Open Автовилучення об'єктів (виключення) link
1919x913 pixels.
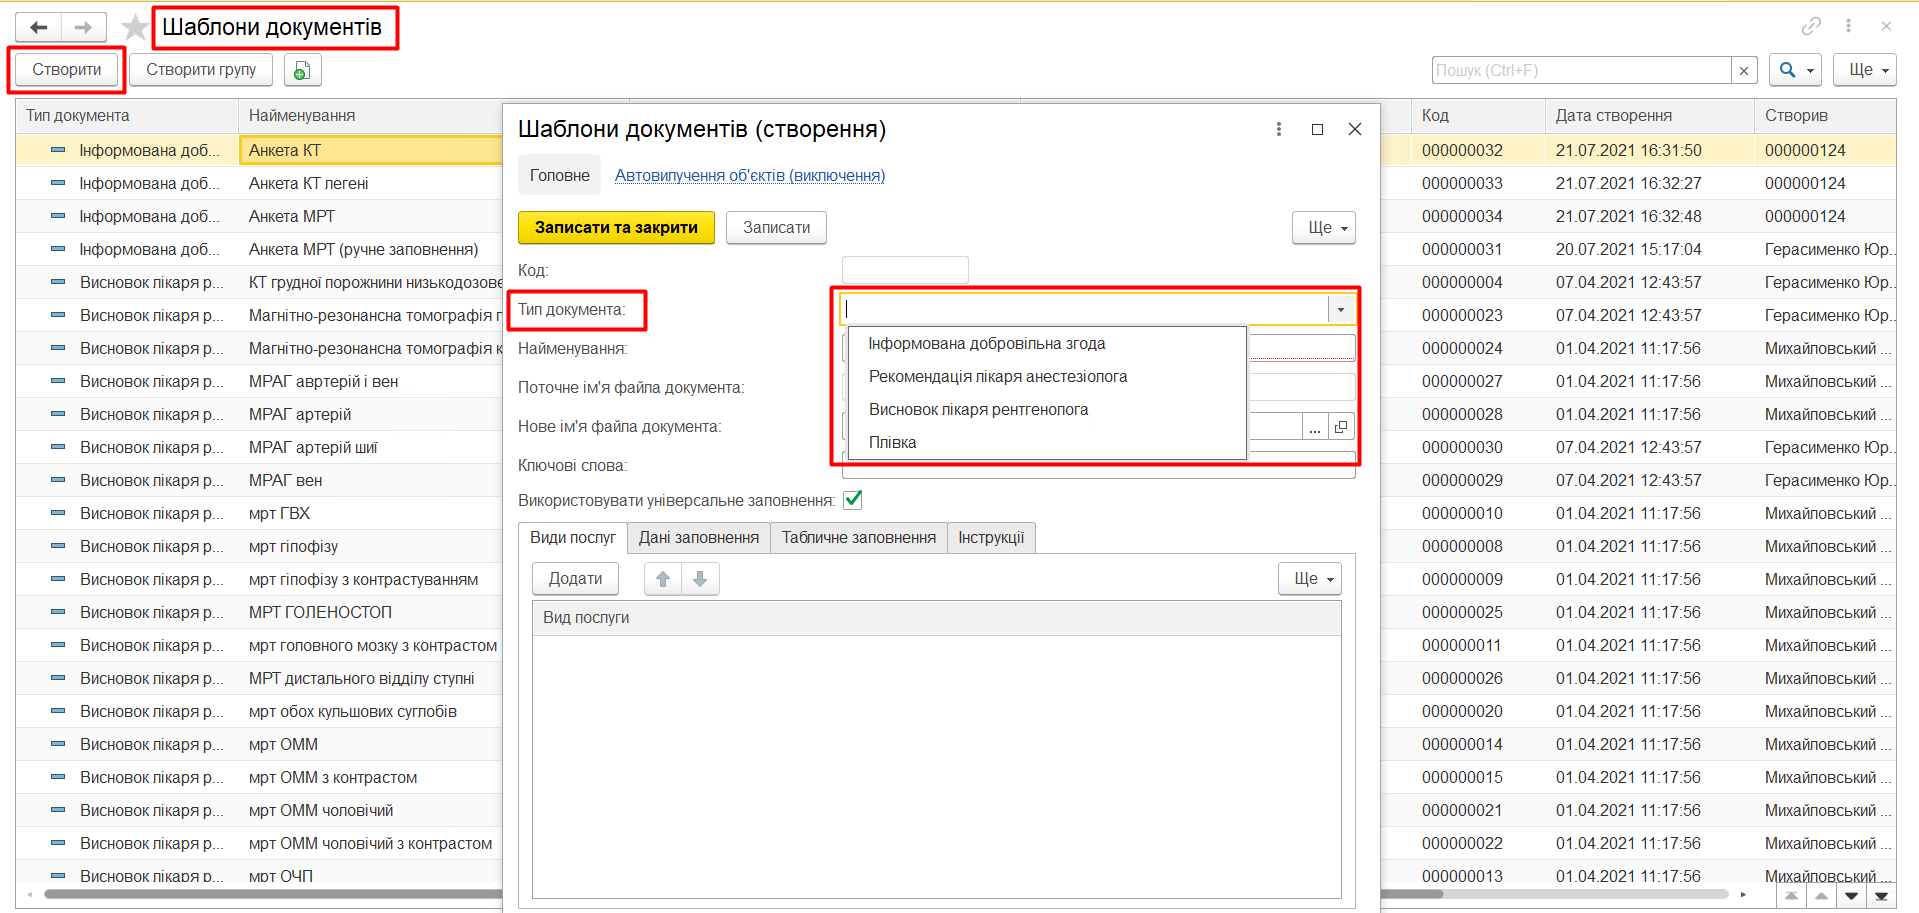(x=749, y=176)
